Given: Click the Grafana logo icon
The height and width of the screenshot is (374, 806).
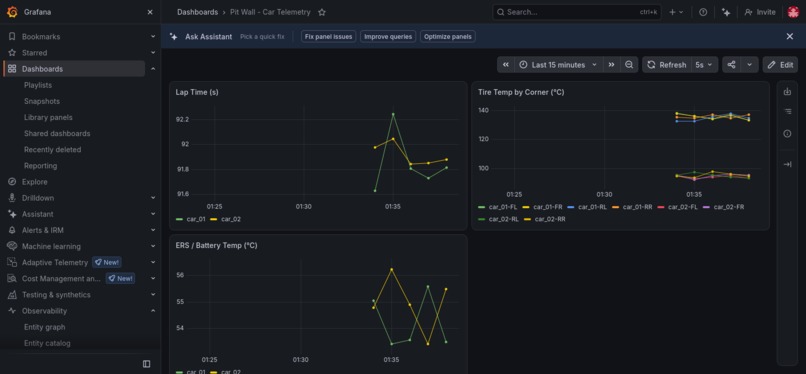Looking at the screenshot, I should (x=12, y=12).
